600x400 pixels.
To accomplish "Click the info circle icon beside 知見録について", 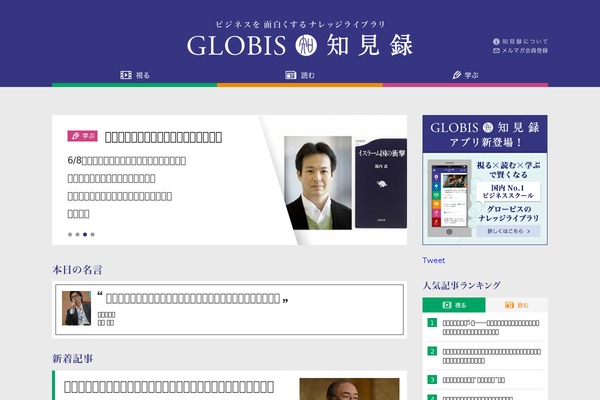I will [496, 41].
